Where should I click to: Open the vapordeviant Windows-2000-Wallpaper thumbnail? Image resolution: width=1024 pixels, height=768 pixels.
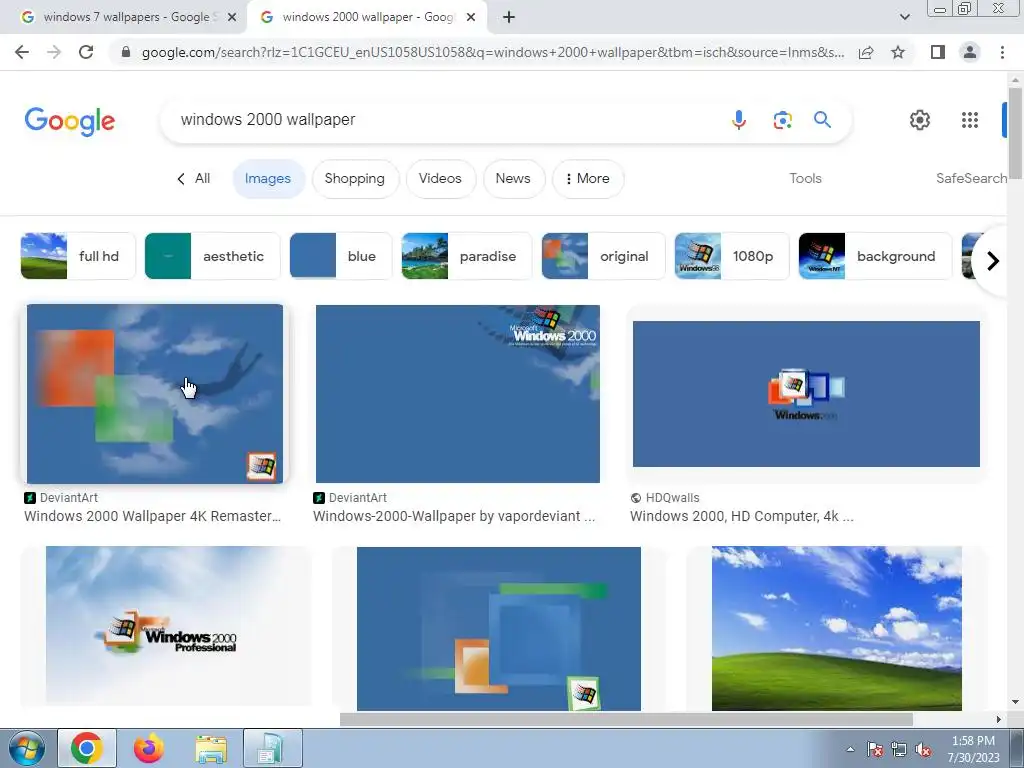pyautogui.click(x=458, y=394)
